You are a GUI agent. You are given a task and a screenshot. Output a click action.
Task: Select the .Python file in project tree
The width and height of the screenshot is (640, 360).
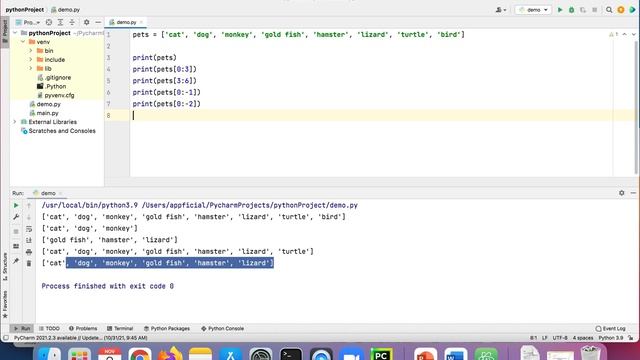tap(51, 87)
